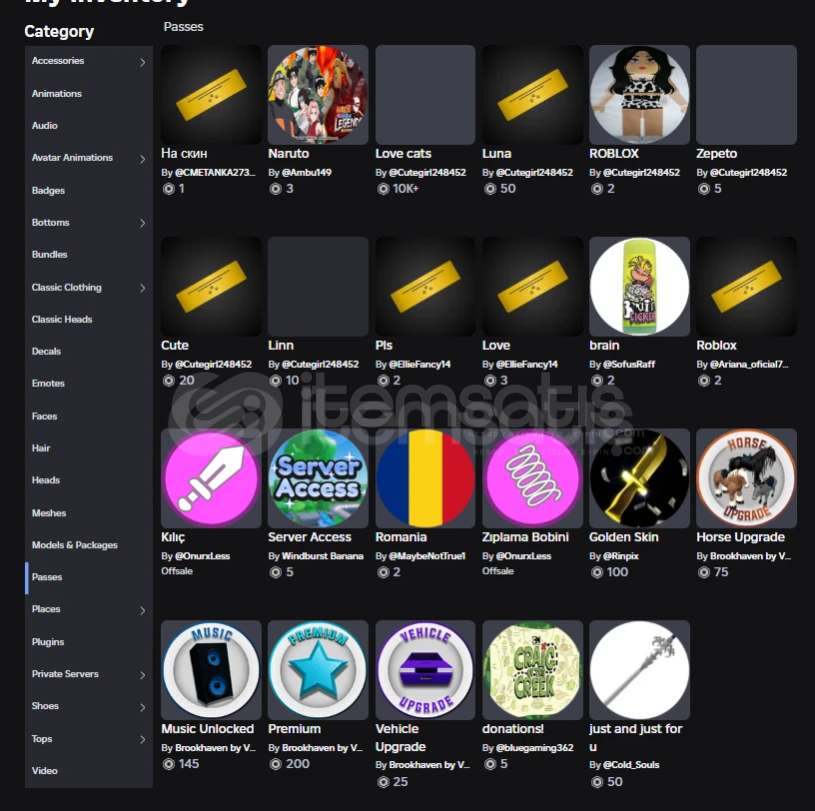This screenshot has height=811, width=815.
Task: Open the Horse Upgrade pass icon
Action: [x=746, y=478]
